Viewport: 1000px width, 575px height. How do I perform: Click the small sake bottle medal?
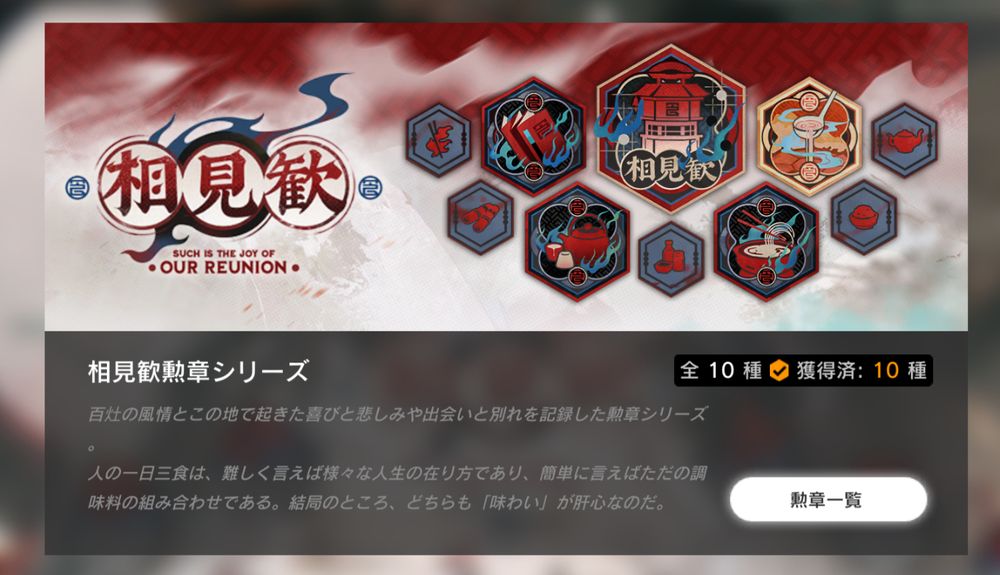pos(670,259)
